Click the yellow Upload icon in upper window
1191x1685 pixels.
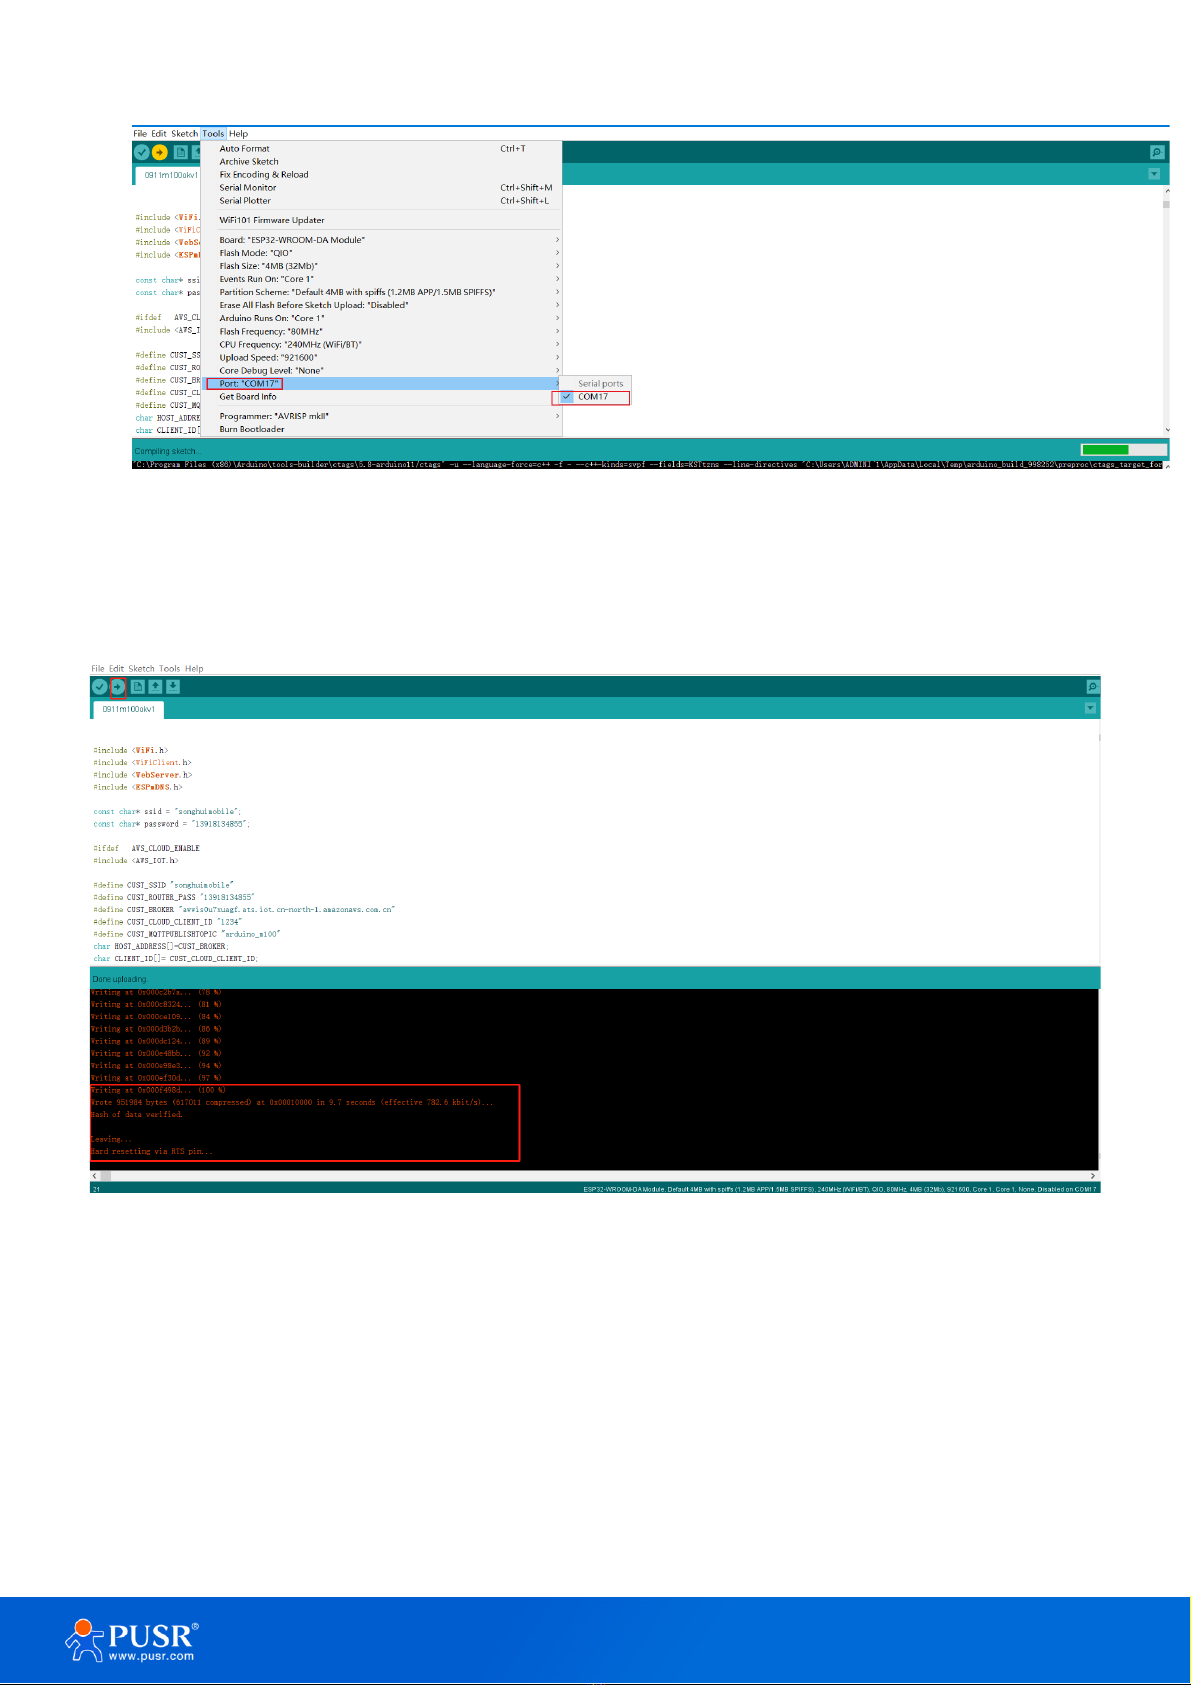click(160, 152)
